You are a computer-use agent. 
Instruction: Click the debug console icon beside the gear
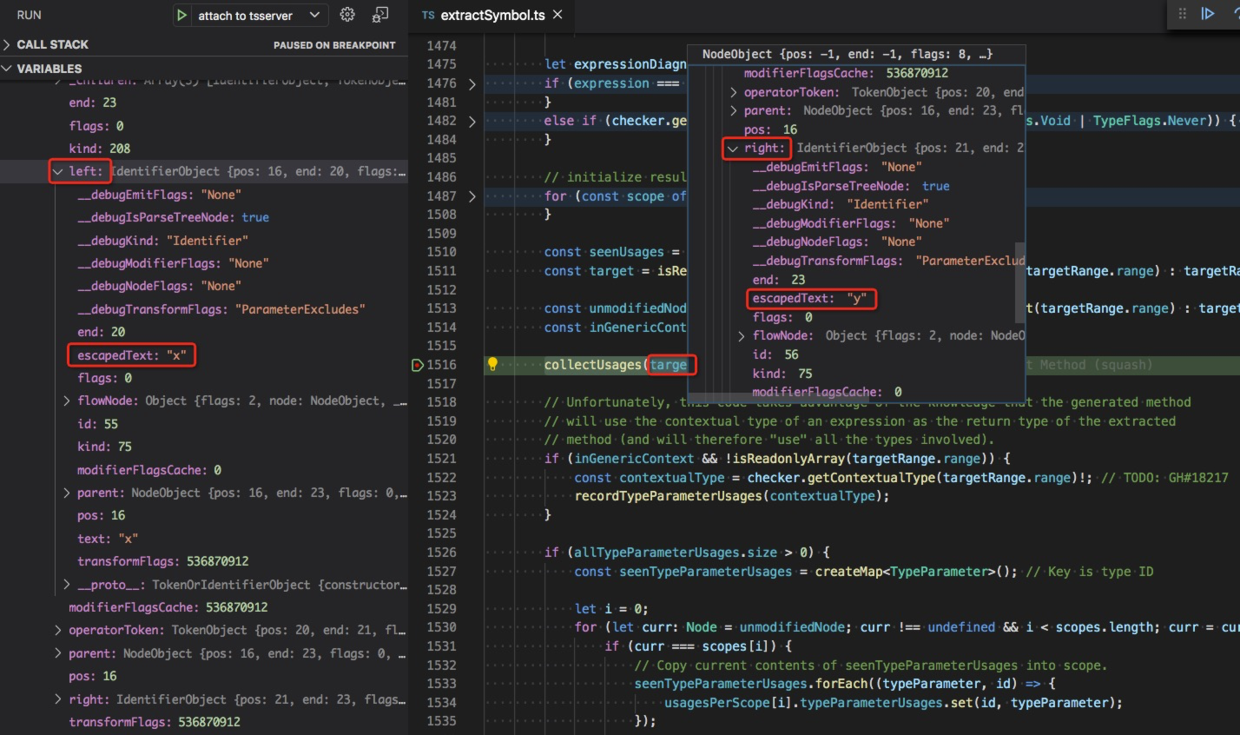380,14
